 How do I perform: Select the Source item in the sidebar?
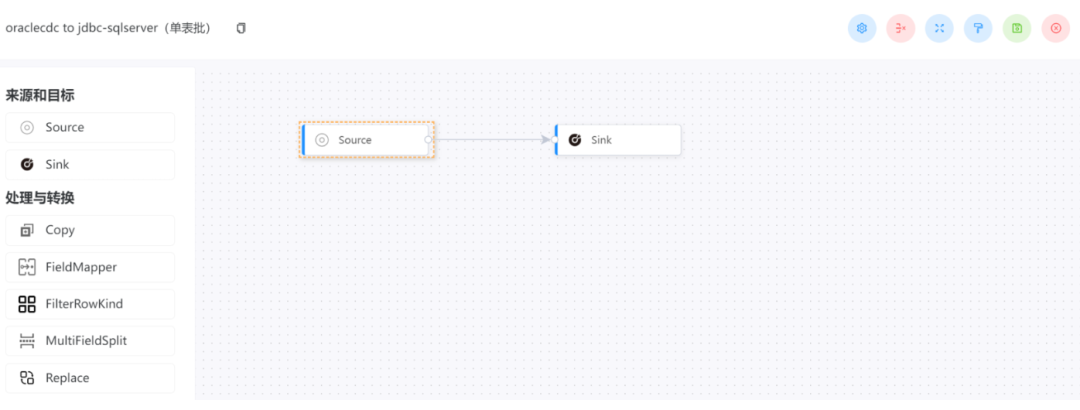90,127
